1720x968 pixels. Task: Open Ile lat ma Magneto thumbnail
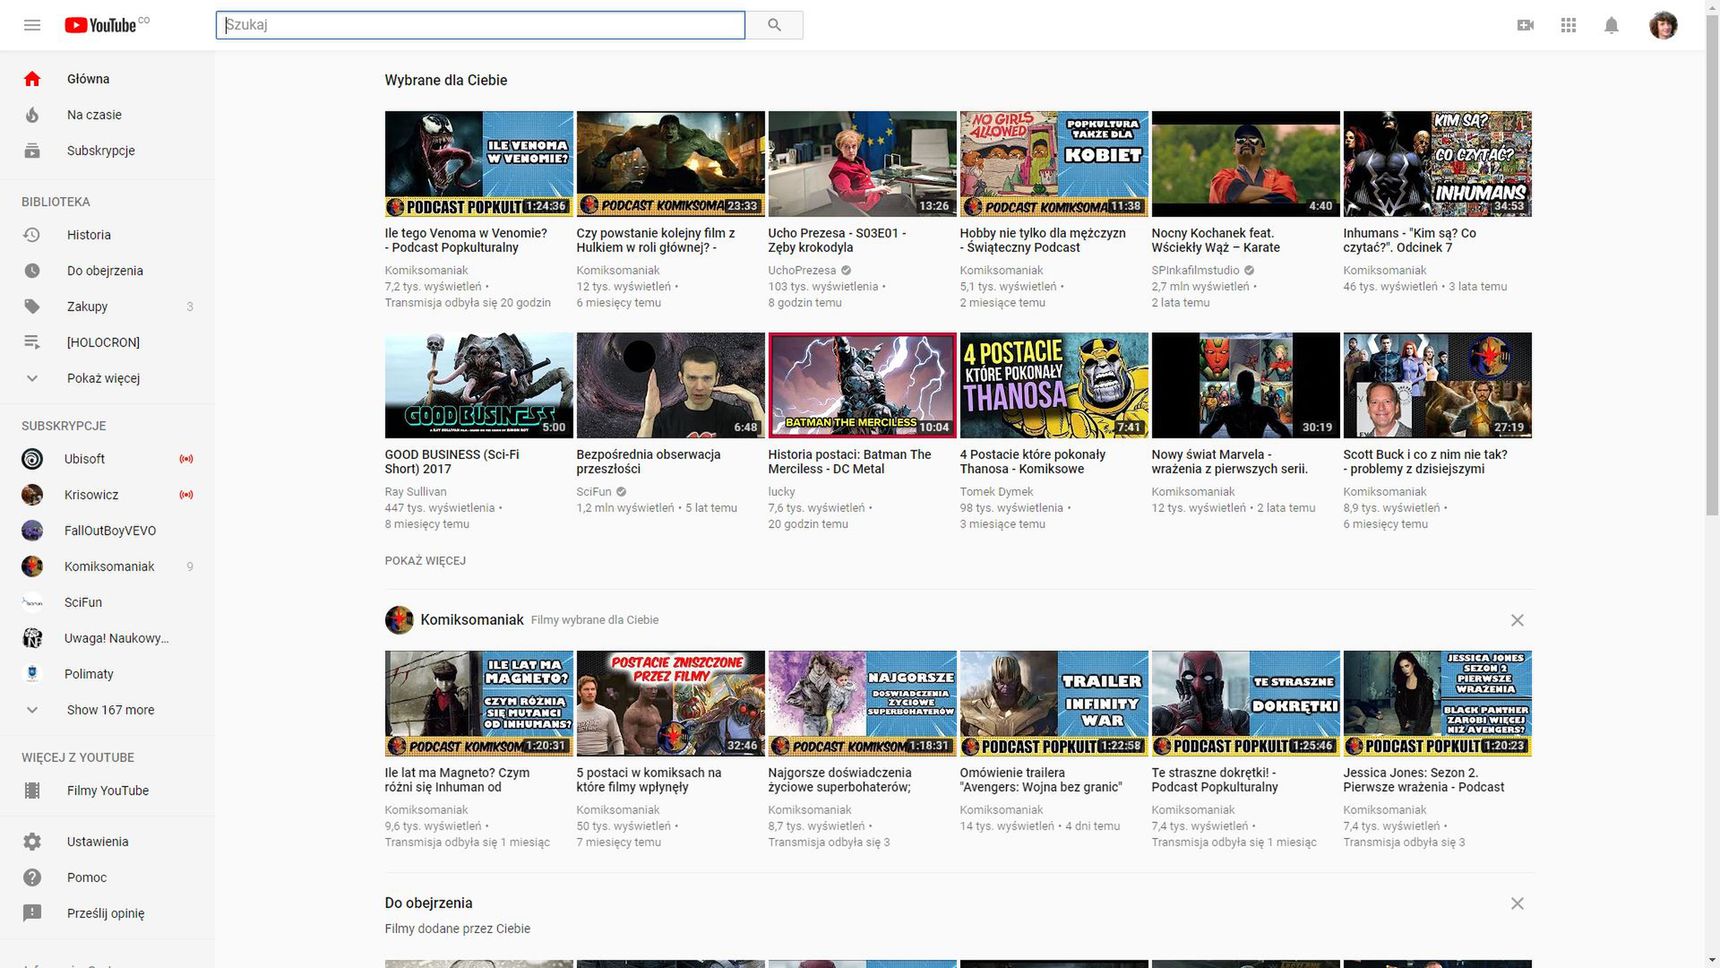(479, 704)
